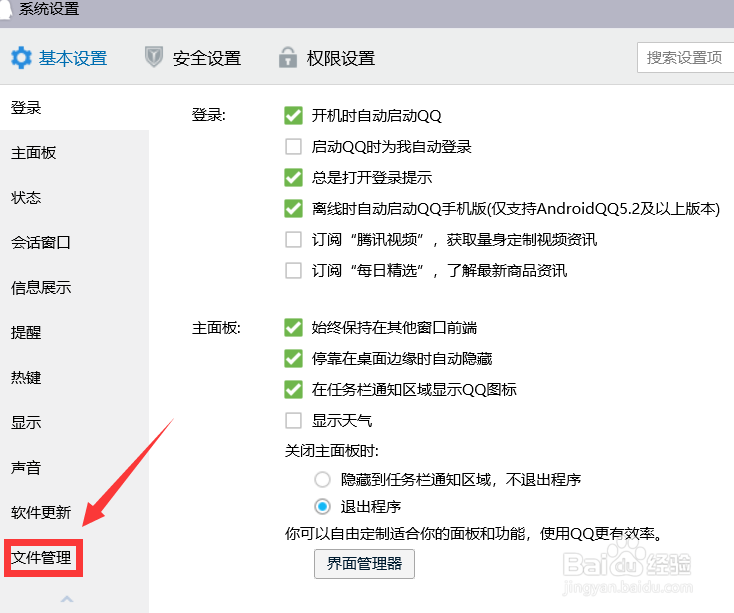Click the shield icon for 安全设置
The image size is (734, 613).
[x=154, y=57]
